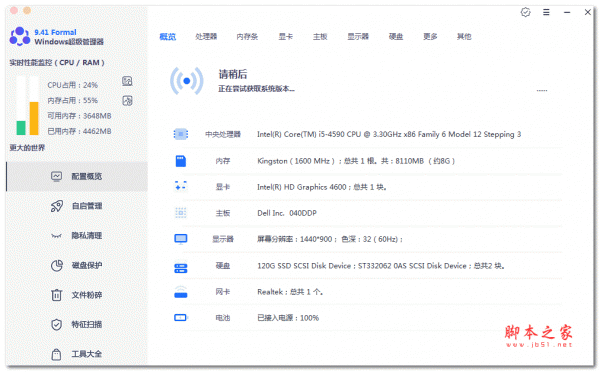Screen dimensions: 600x372
Task: Click the 请稍后 heading
Action: [x=233, y=74]
